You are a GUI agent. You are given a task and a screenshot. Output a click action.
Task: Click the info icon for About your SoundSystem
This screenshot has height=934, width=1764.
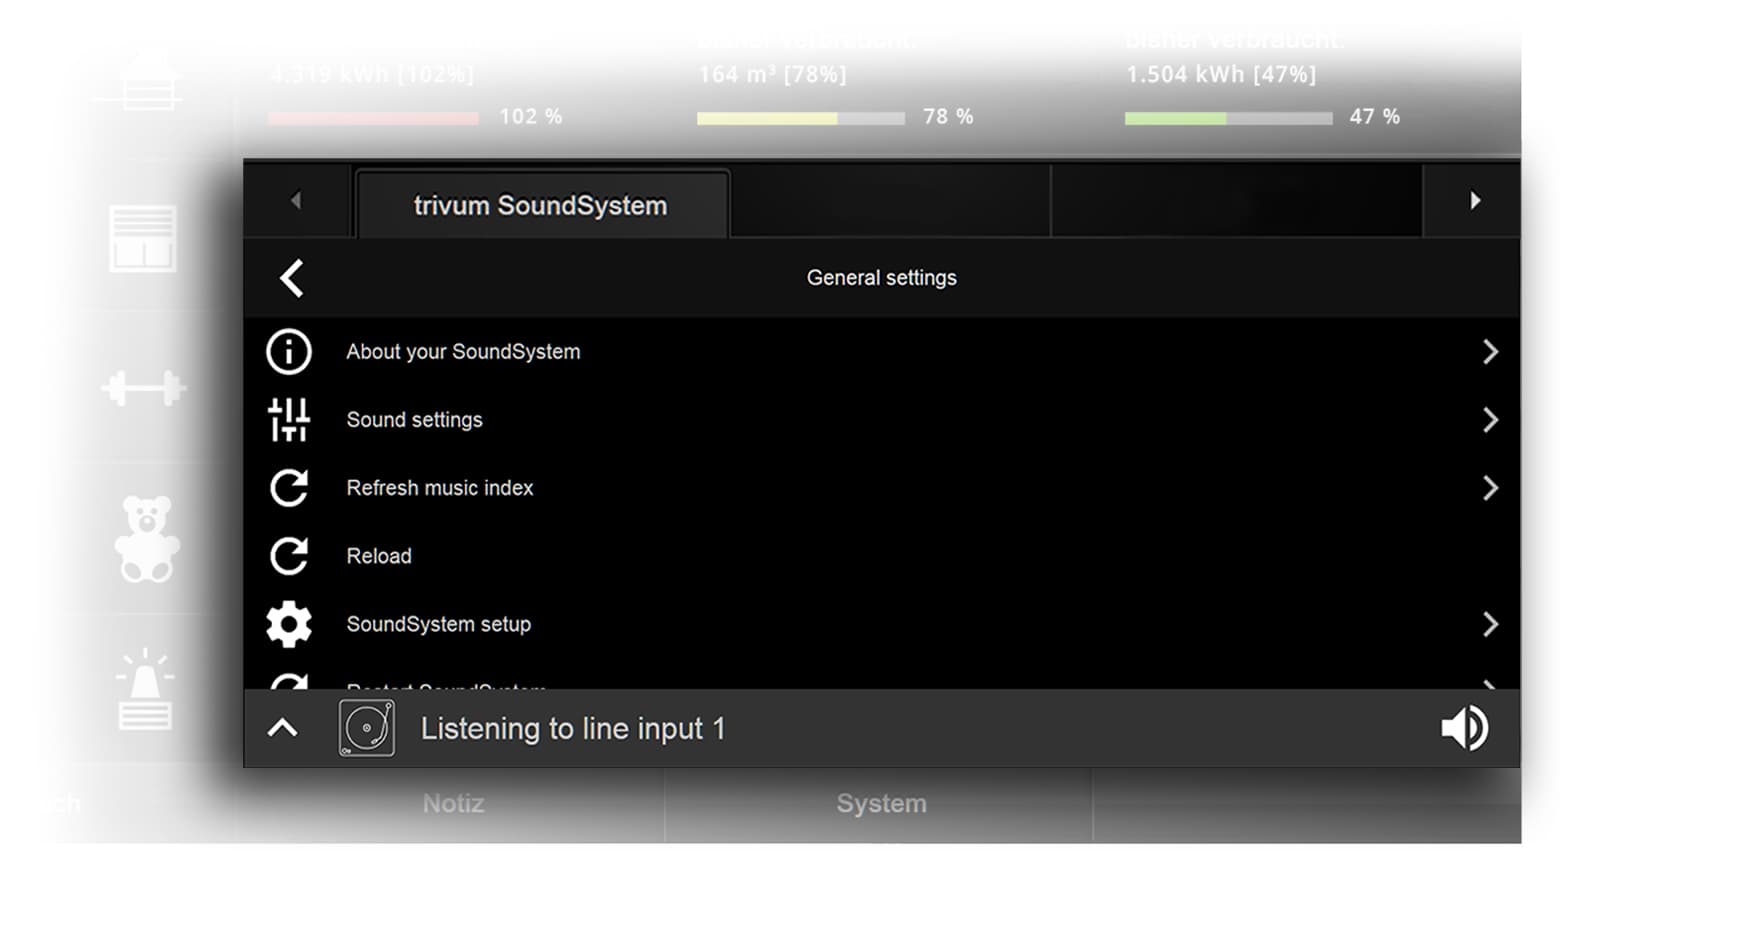point(289,352)
